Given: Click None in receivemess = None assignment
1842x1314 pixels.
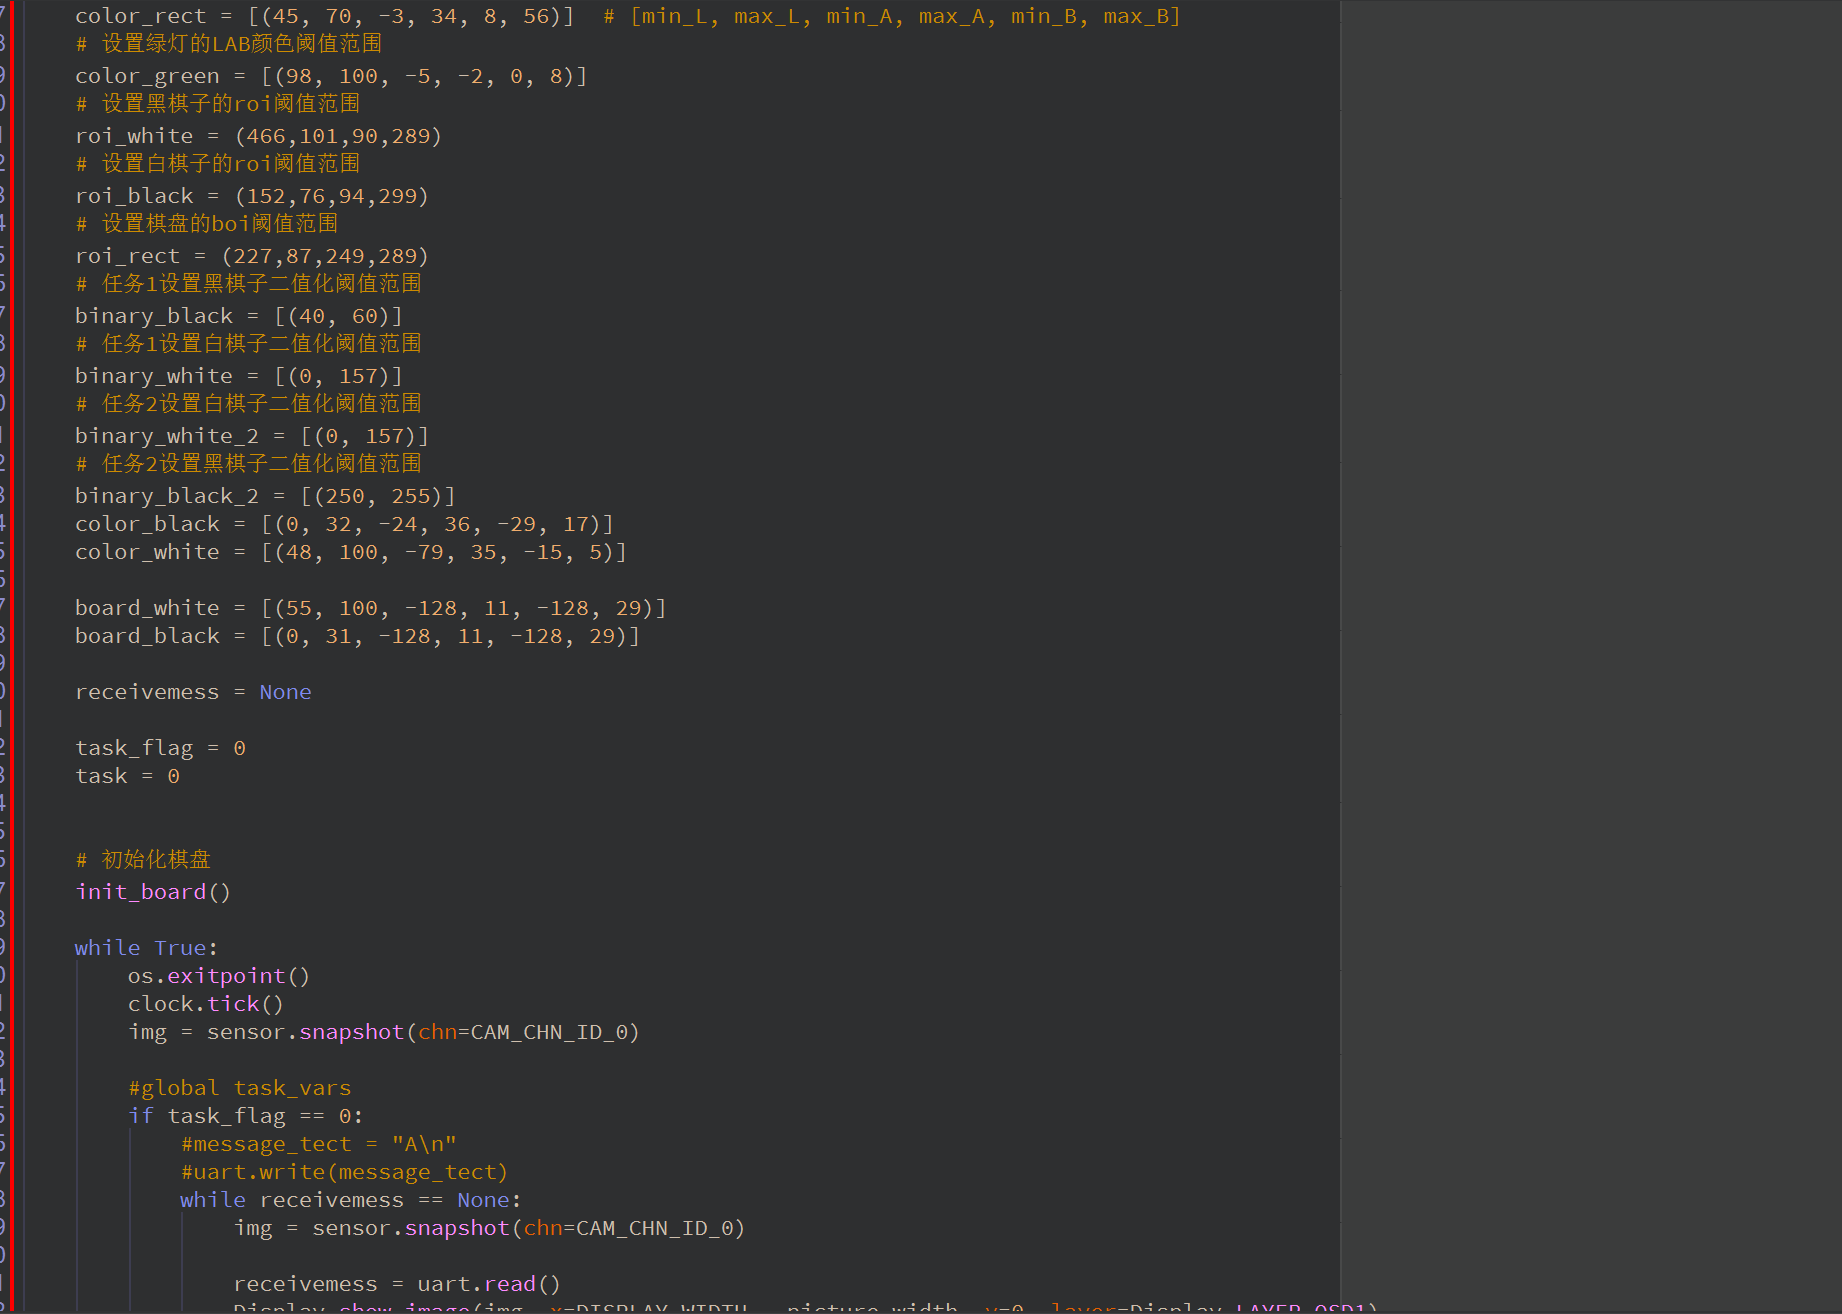Looking at the screenshot, I should [285, 693].
